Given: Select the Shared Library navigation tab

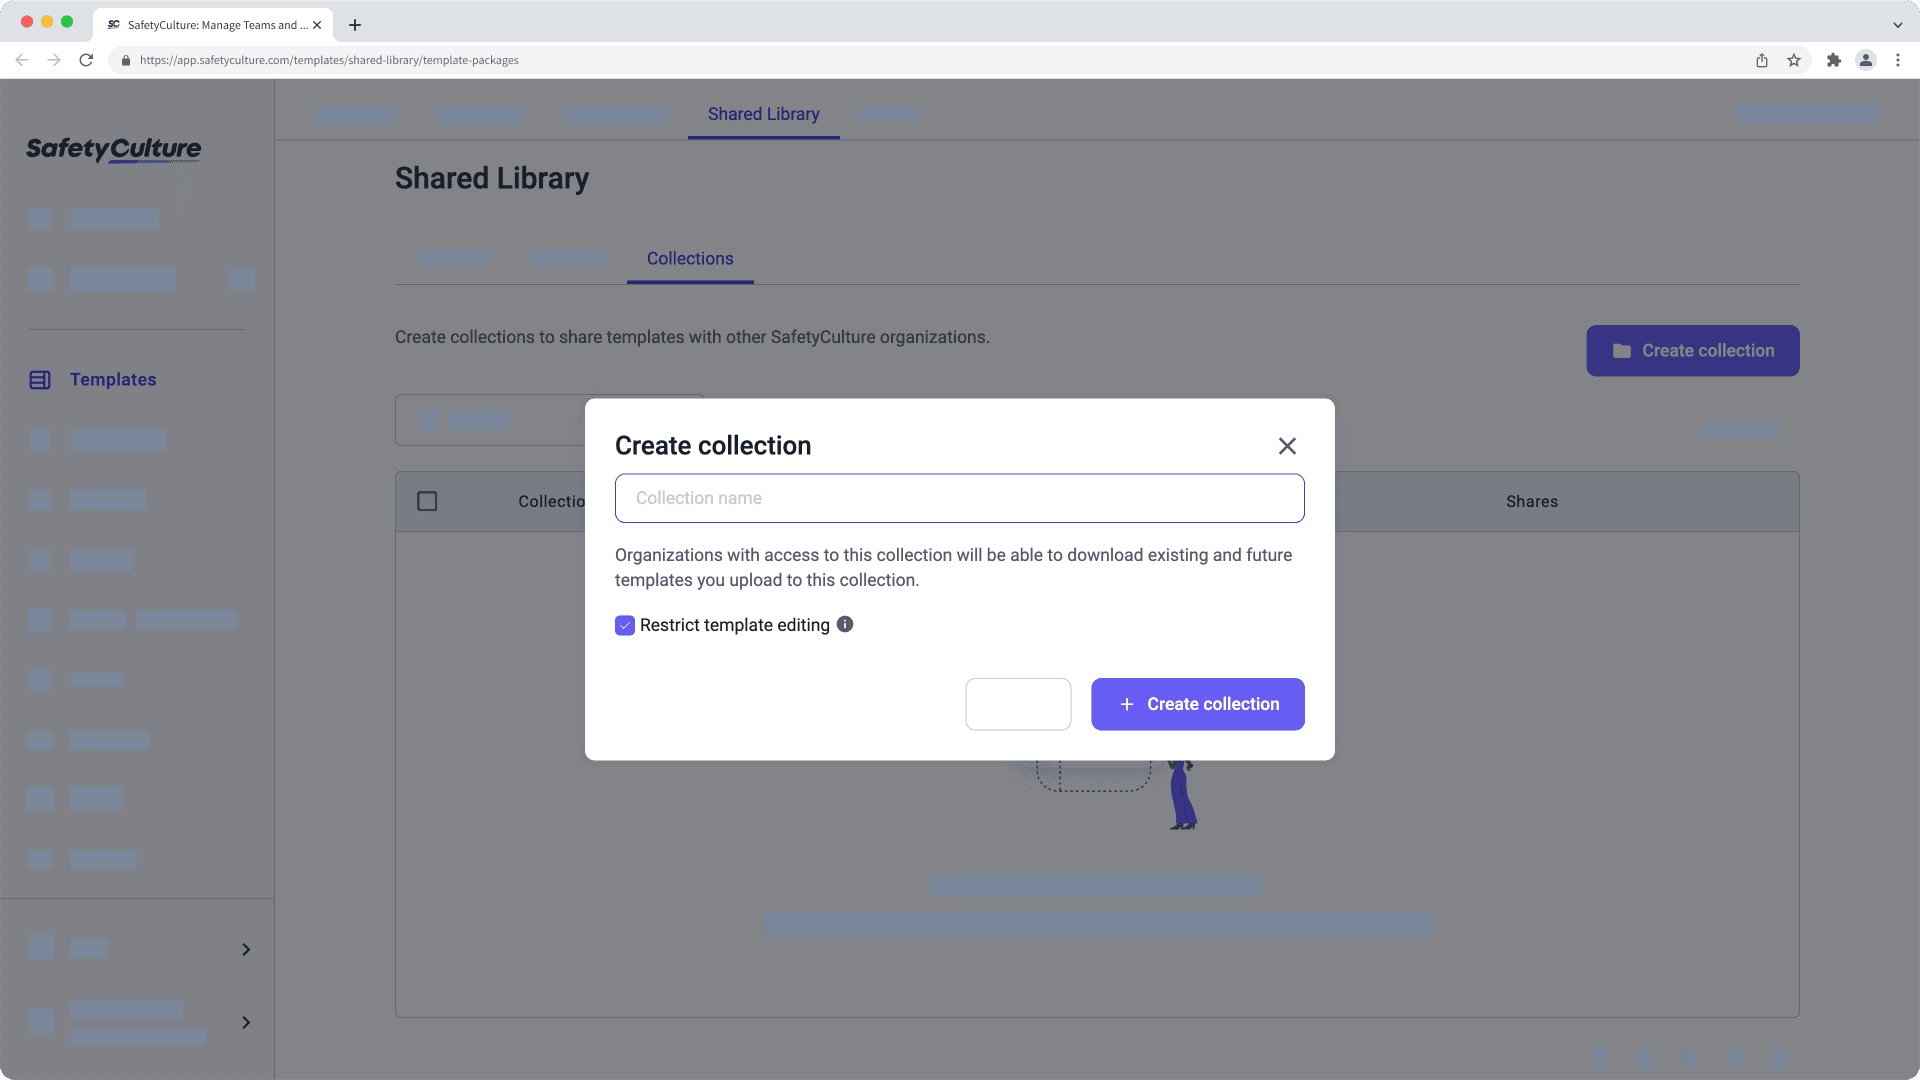Looking at the screenshot, I should click(764, 113).
